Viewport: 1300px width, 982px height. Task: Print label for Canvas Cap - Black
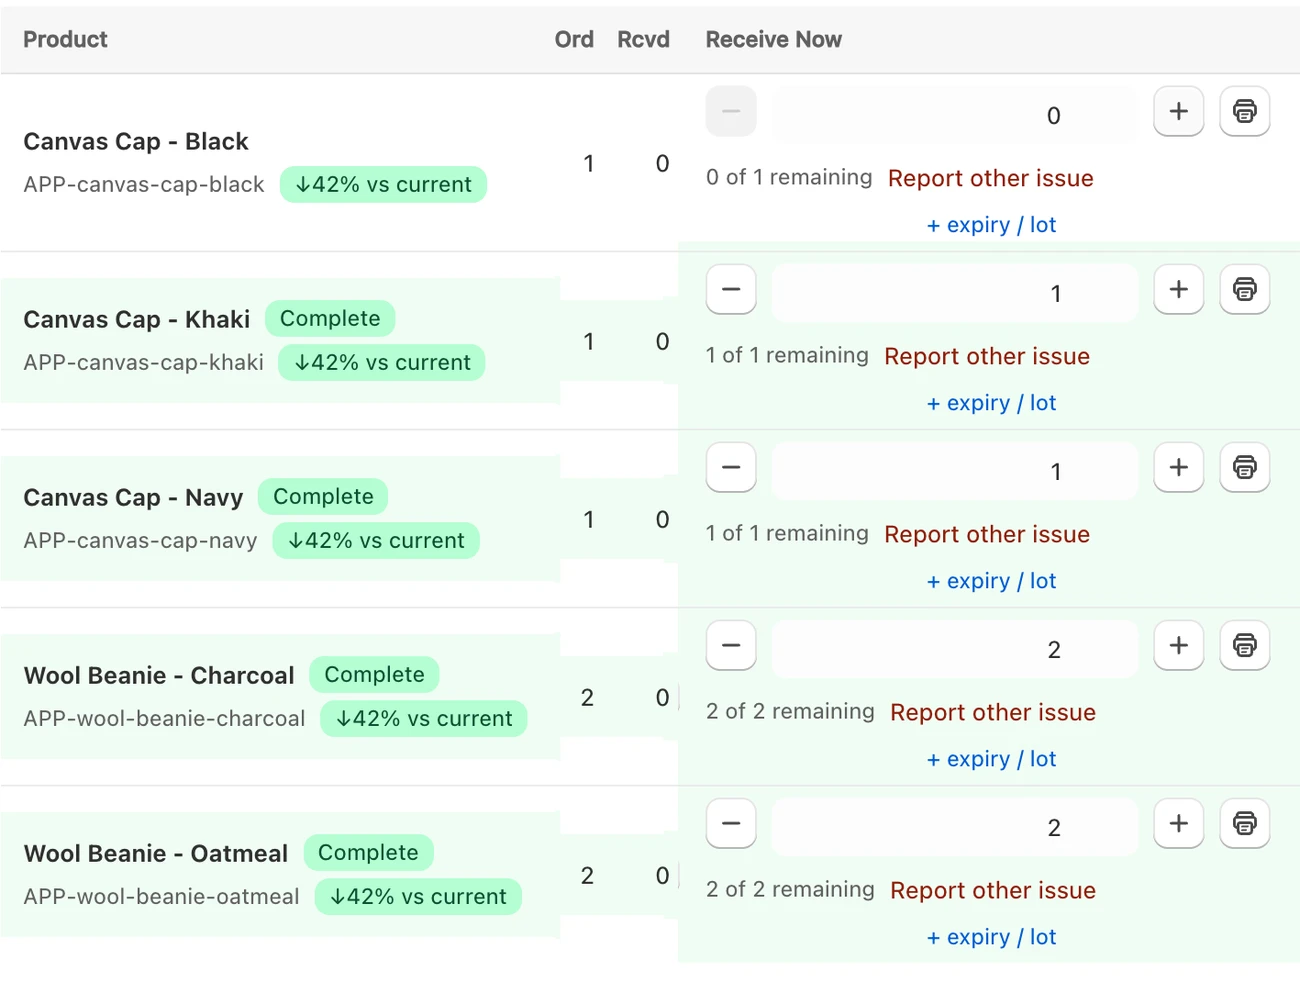point(1244,111)
